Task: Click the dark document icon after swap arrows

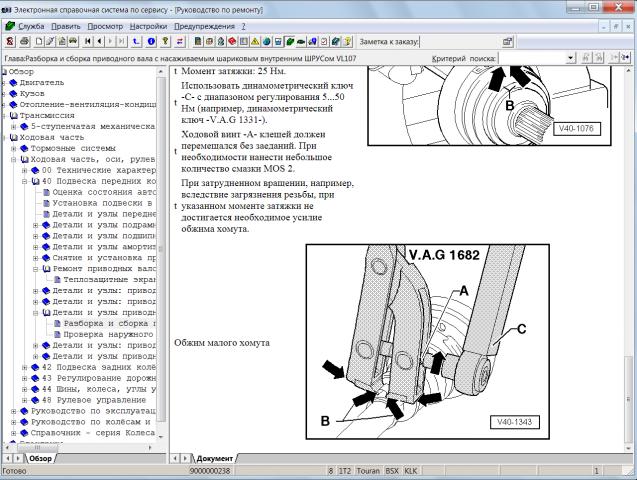Action: pyautogui.click(x=198, y=41)
